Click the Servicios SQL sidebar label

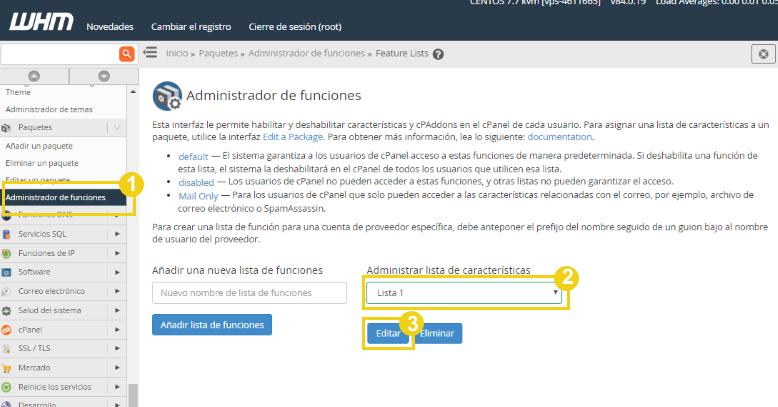[42, 234]
